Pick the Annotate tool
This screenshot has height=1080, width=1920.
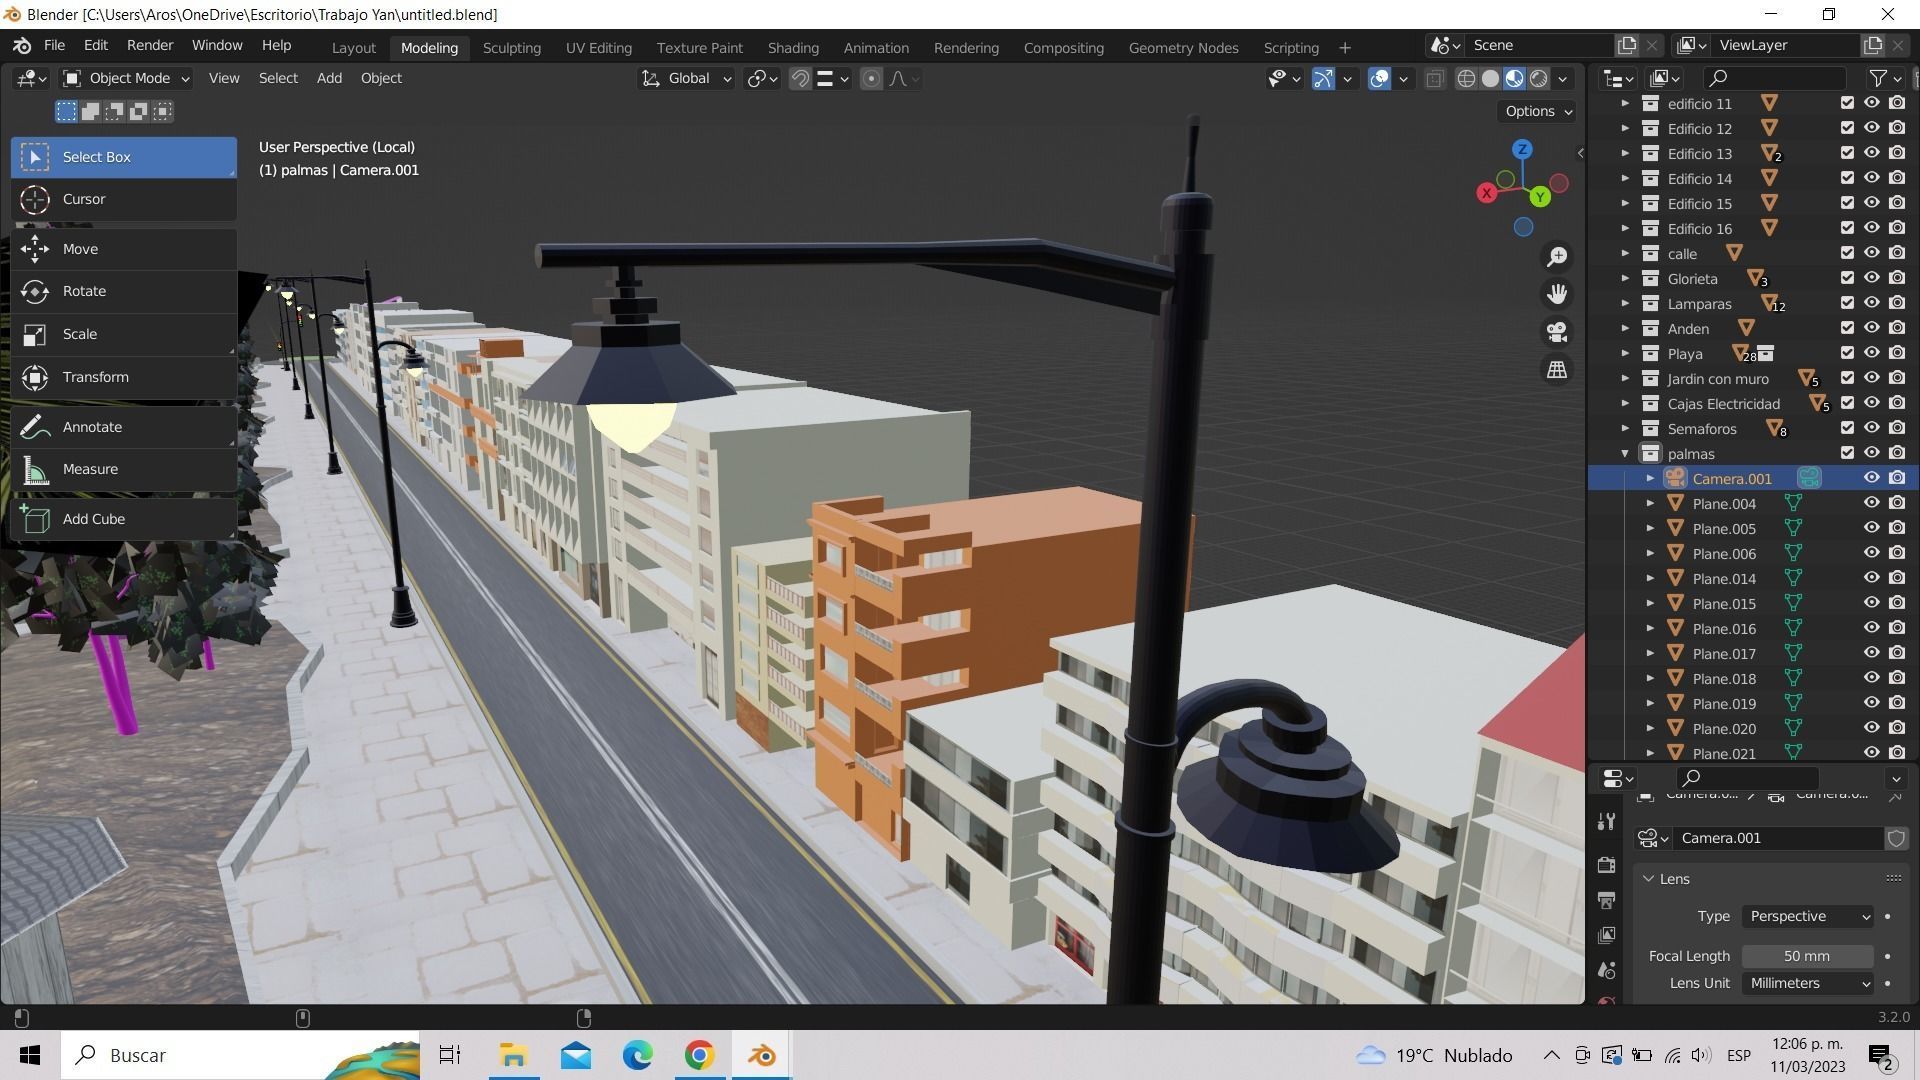(123, 427)
